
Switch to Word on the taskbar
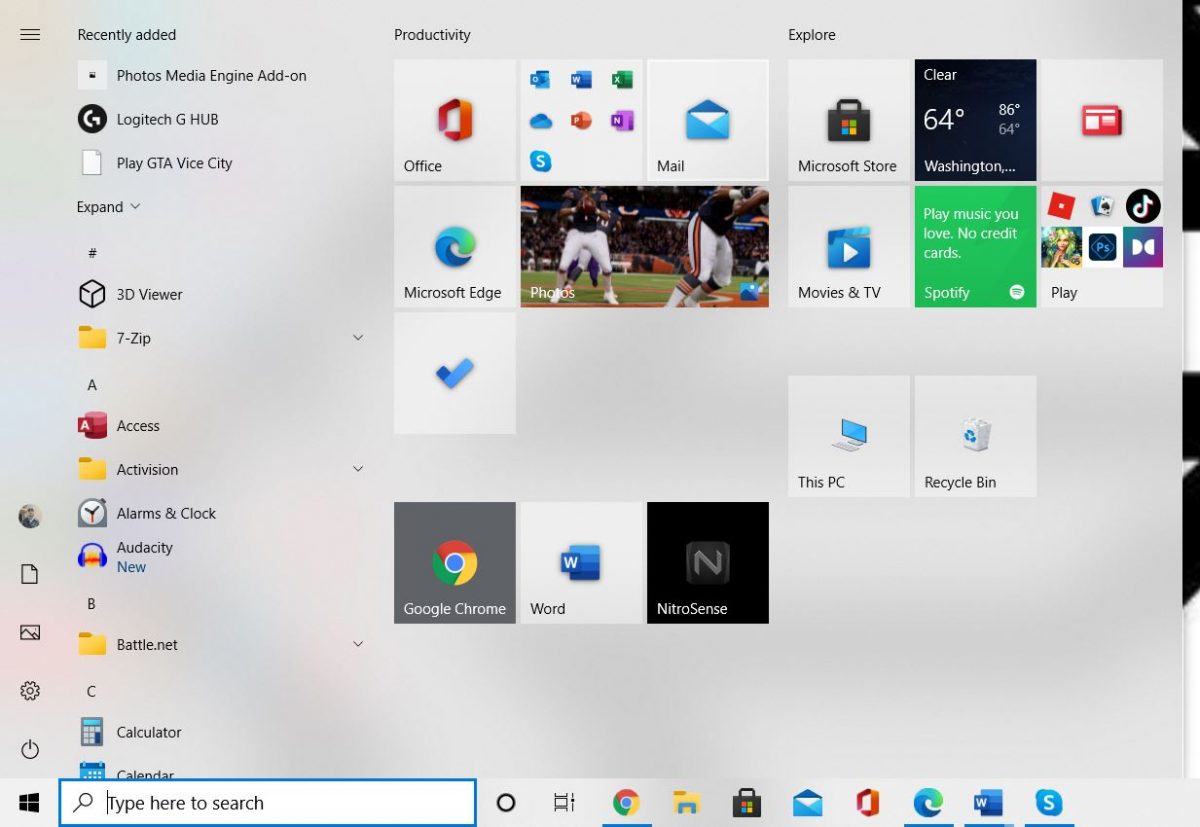(988, 803)
